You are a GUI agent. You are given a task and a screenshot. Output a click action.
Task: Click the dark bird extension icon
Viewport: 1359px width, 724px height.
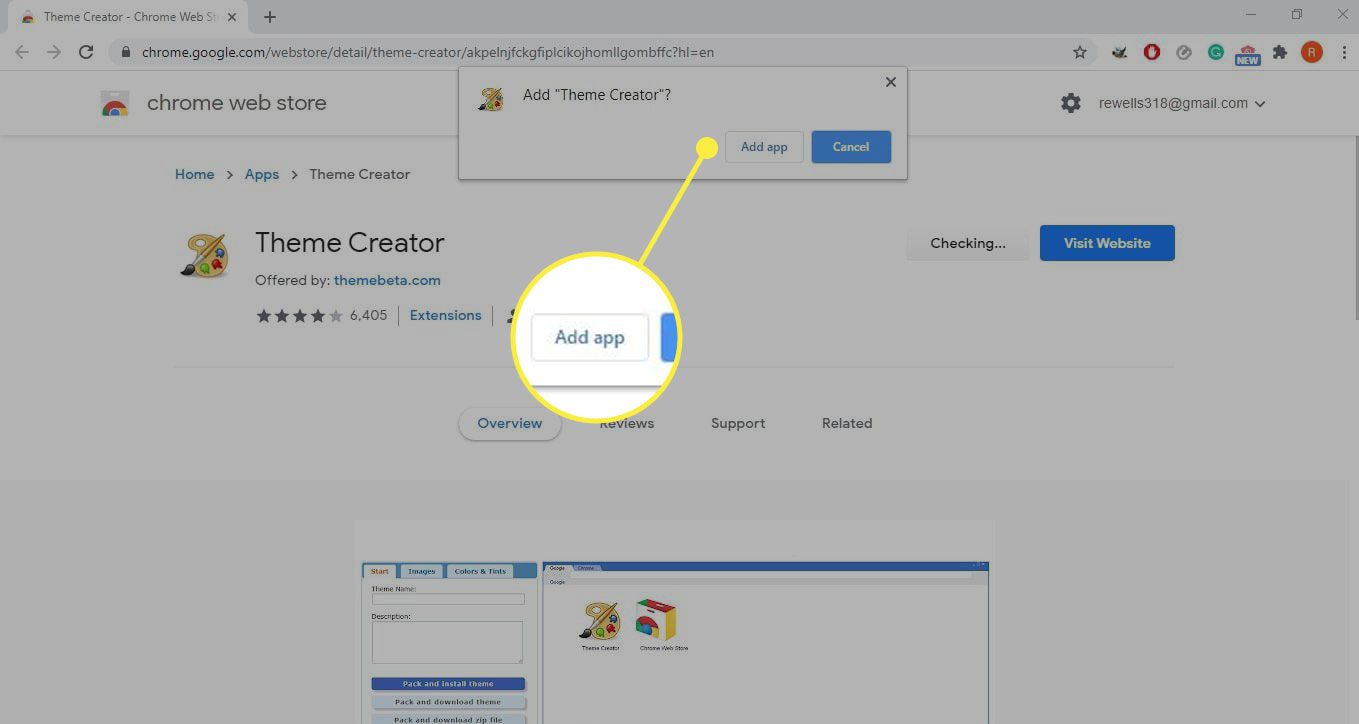pyautogui.click(x=1120, y=52)
